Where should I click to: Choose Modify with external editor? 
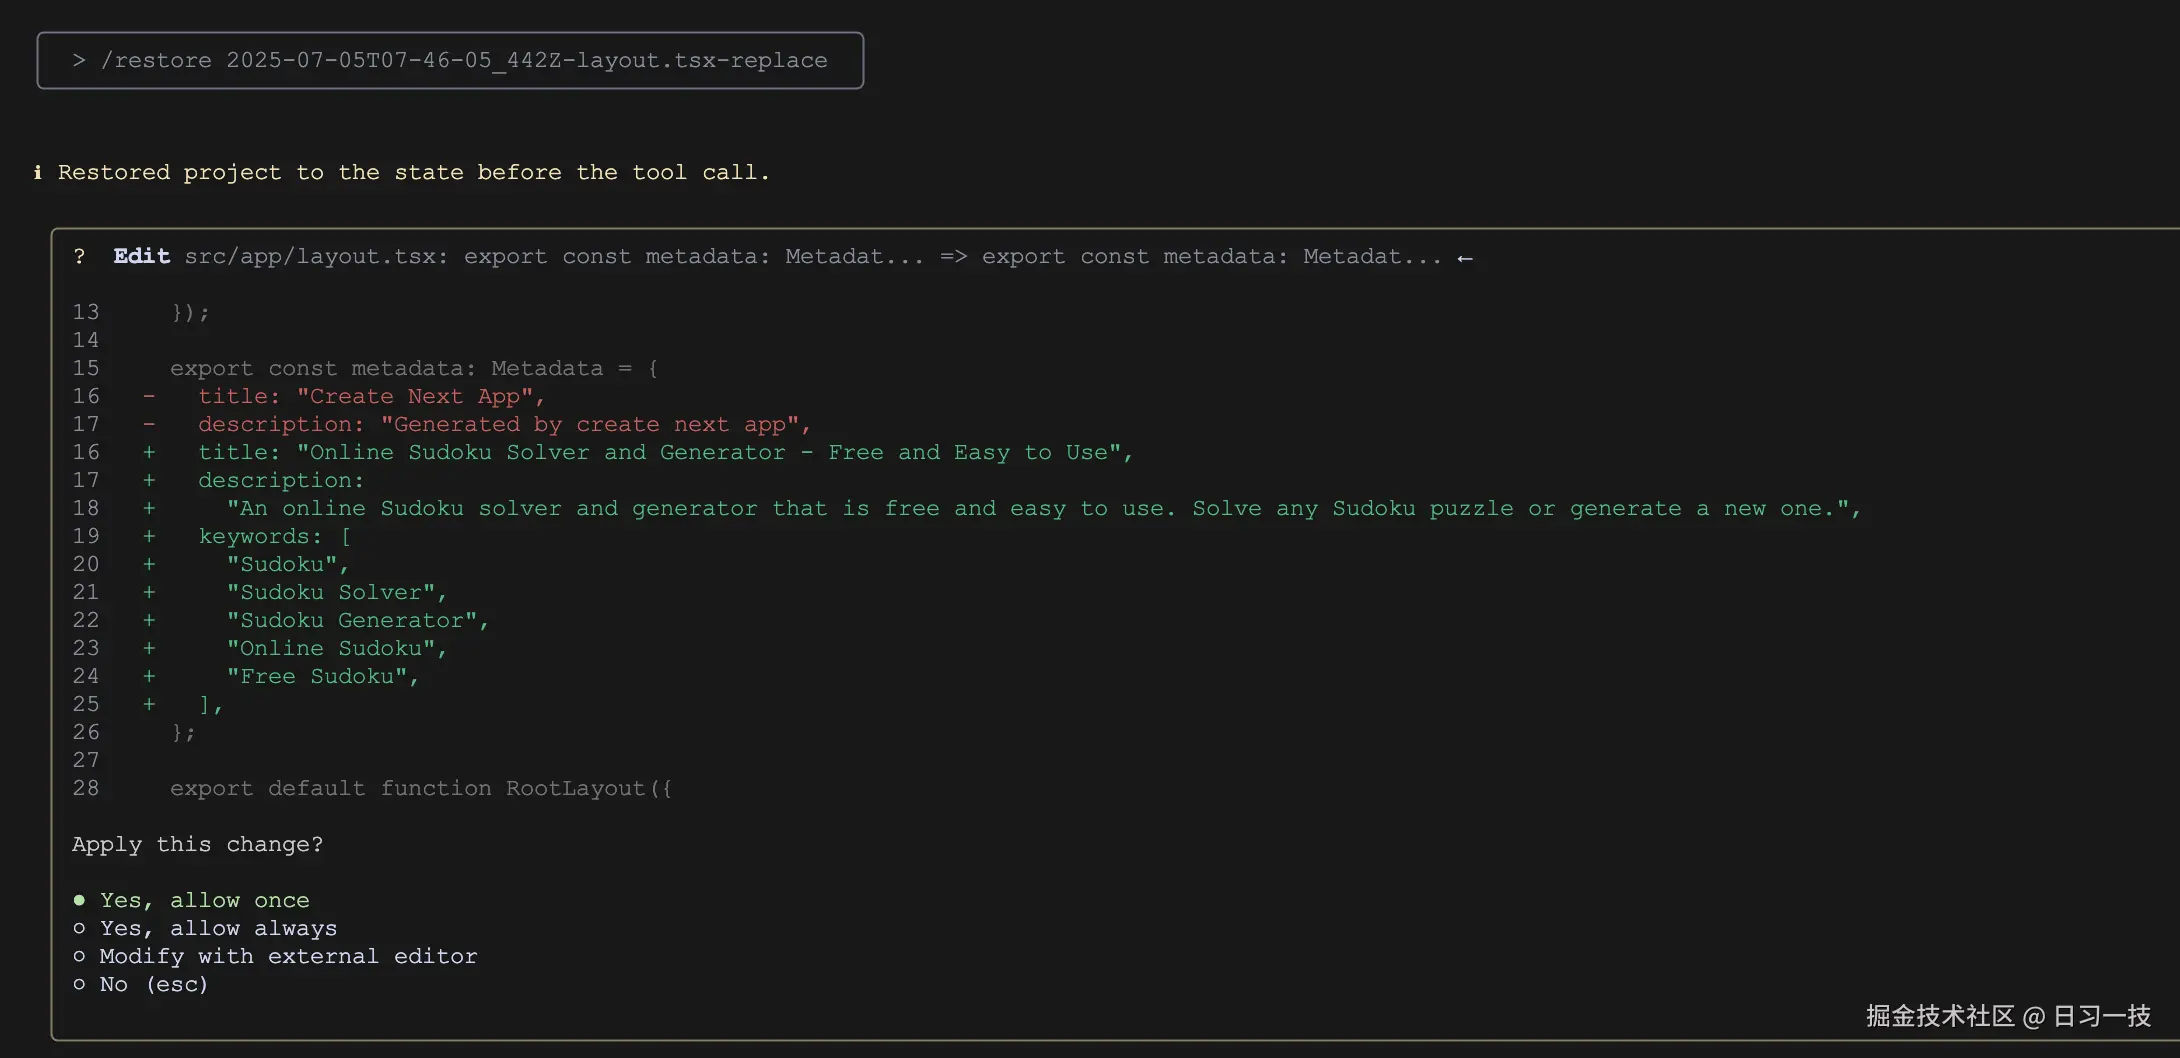coord(288,956)
